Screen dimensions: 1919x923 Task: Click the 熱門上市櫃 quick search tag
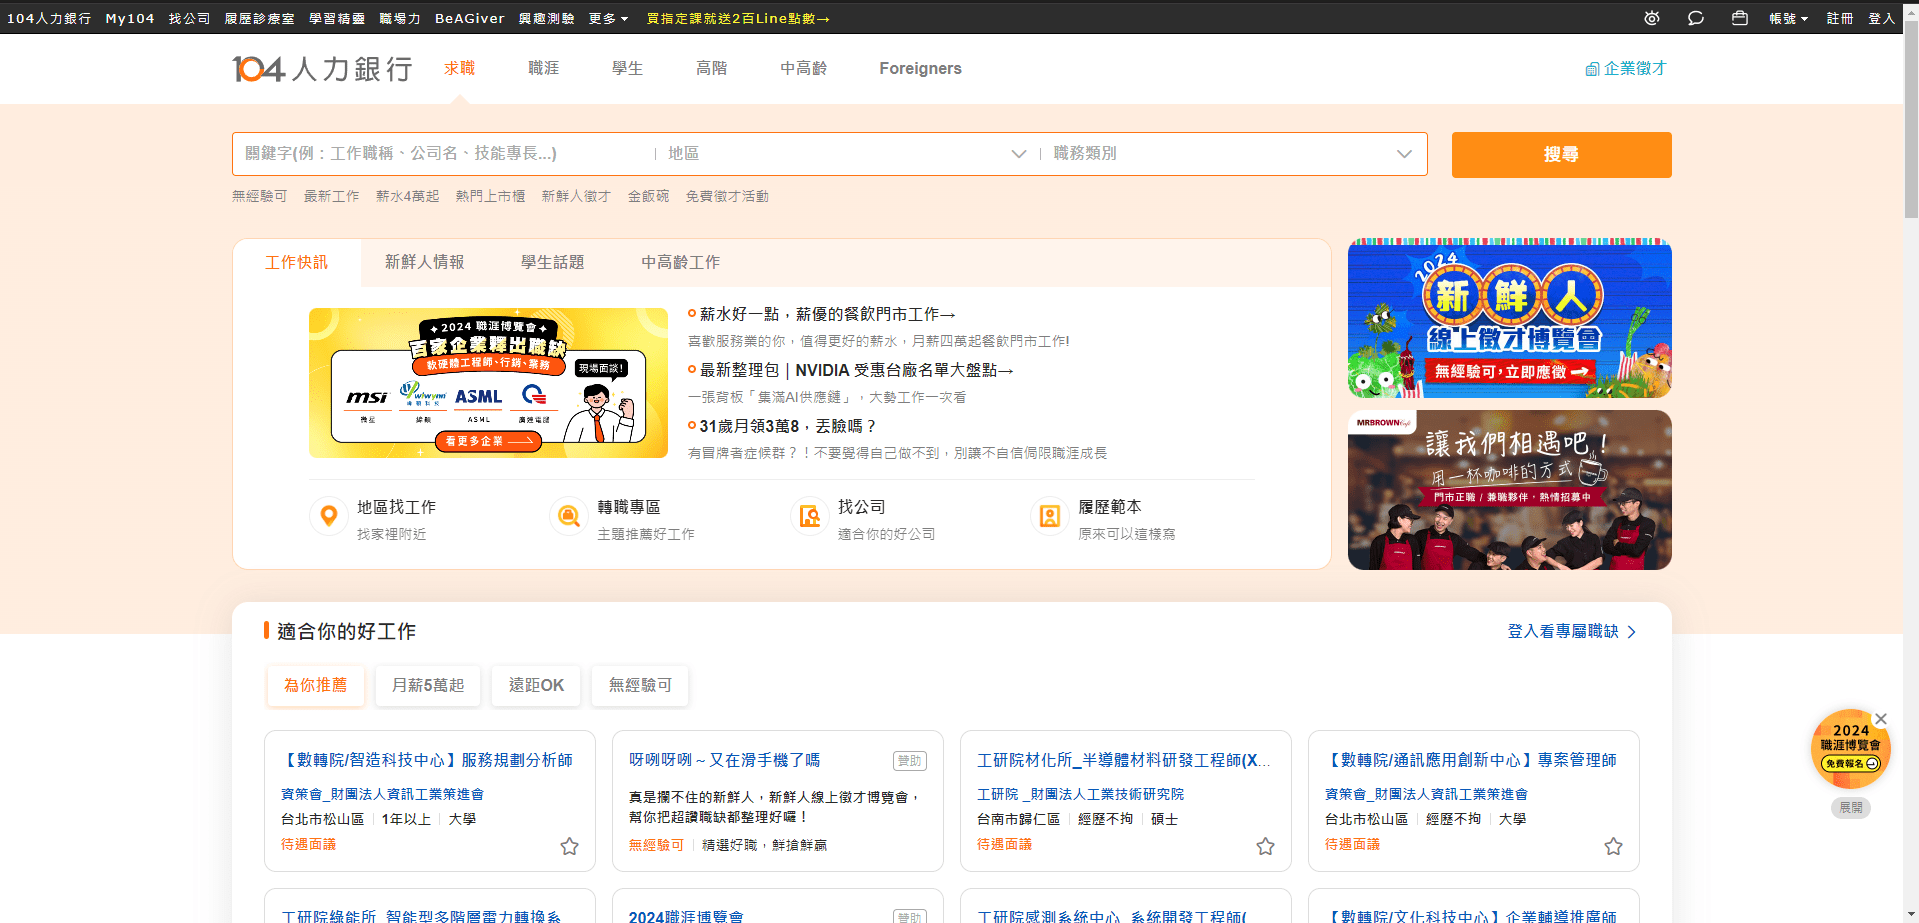(490, 196)
